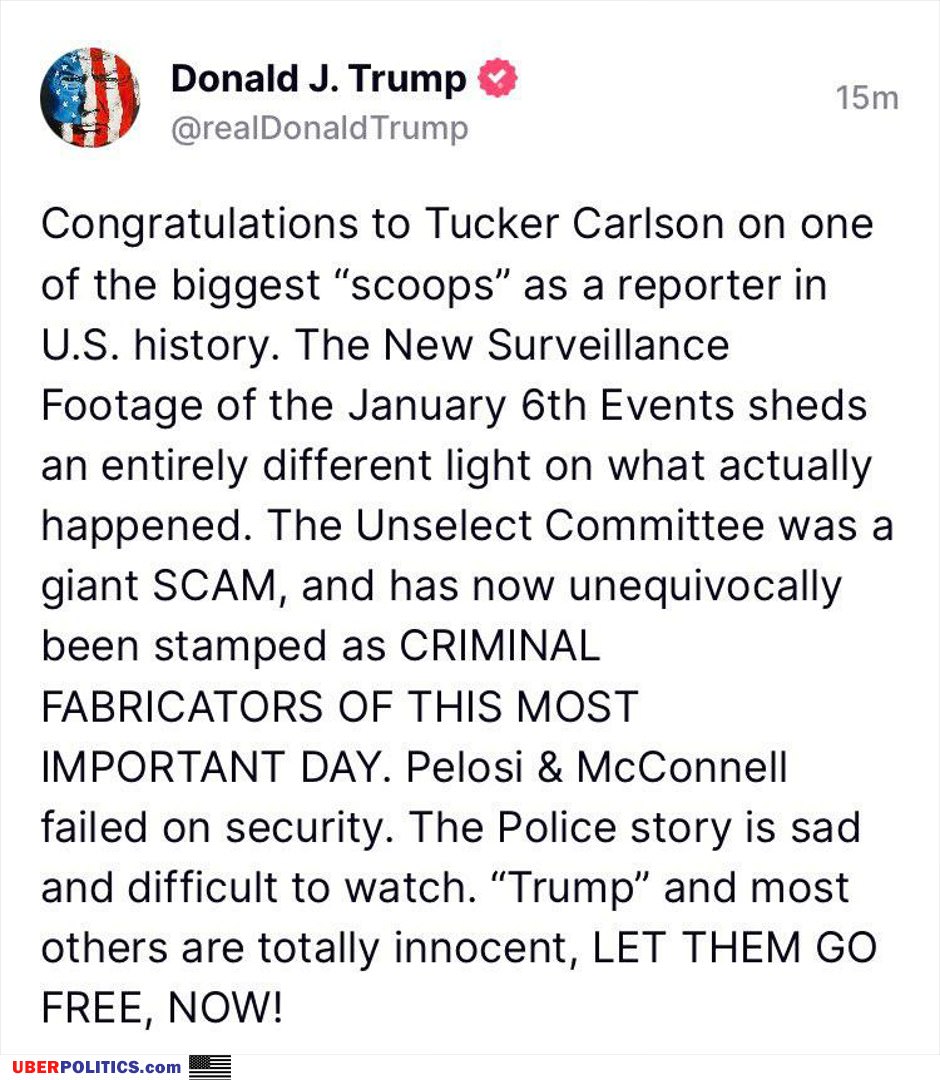Open the Donald J. Trump display name
940x1080 pixels.
pyautogui.click(x=319, y=79)
